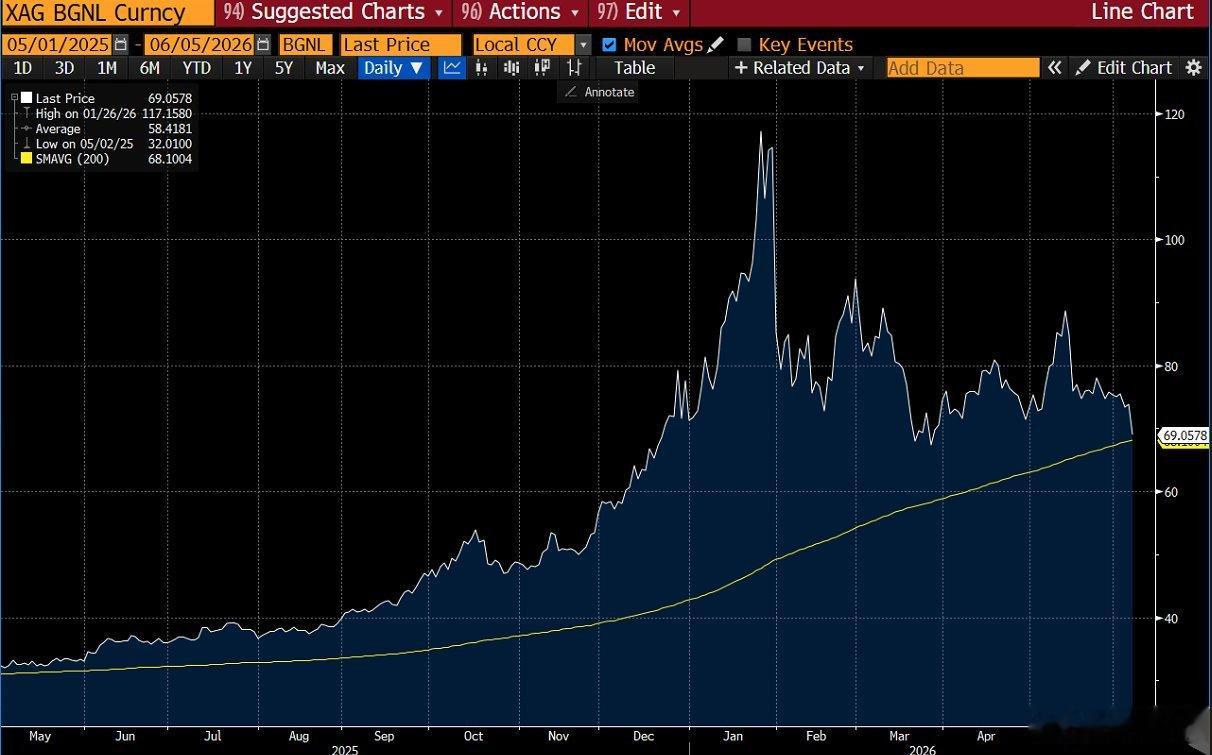The image size is (1212, 755).
Task: Open the calendar picker for start date 05/01/2025
Action: click(121, 45)
